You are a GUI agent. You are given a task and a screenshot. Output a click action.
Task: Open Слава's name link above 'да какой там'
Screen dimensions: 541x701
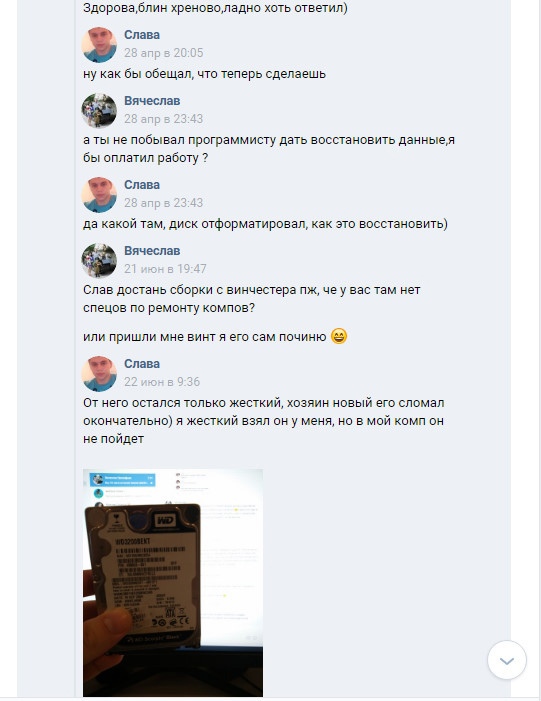[x=142, y=185]
